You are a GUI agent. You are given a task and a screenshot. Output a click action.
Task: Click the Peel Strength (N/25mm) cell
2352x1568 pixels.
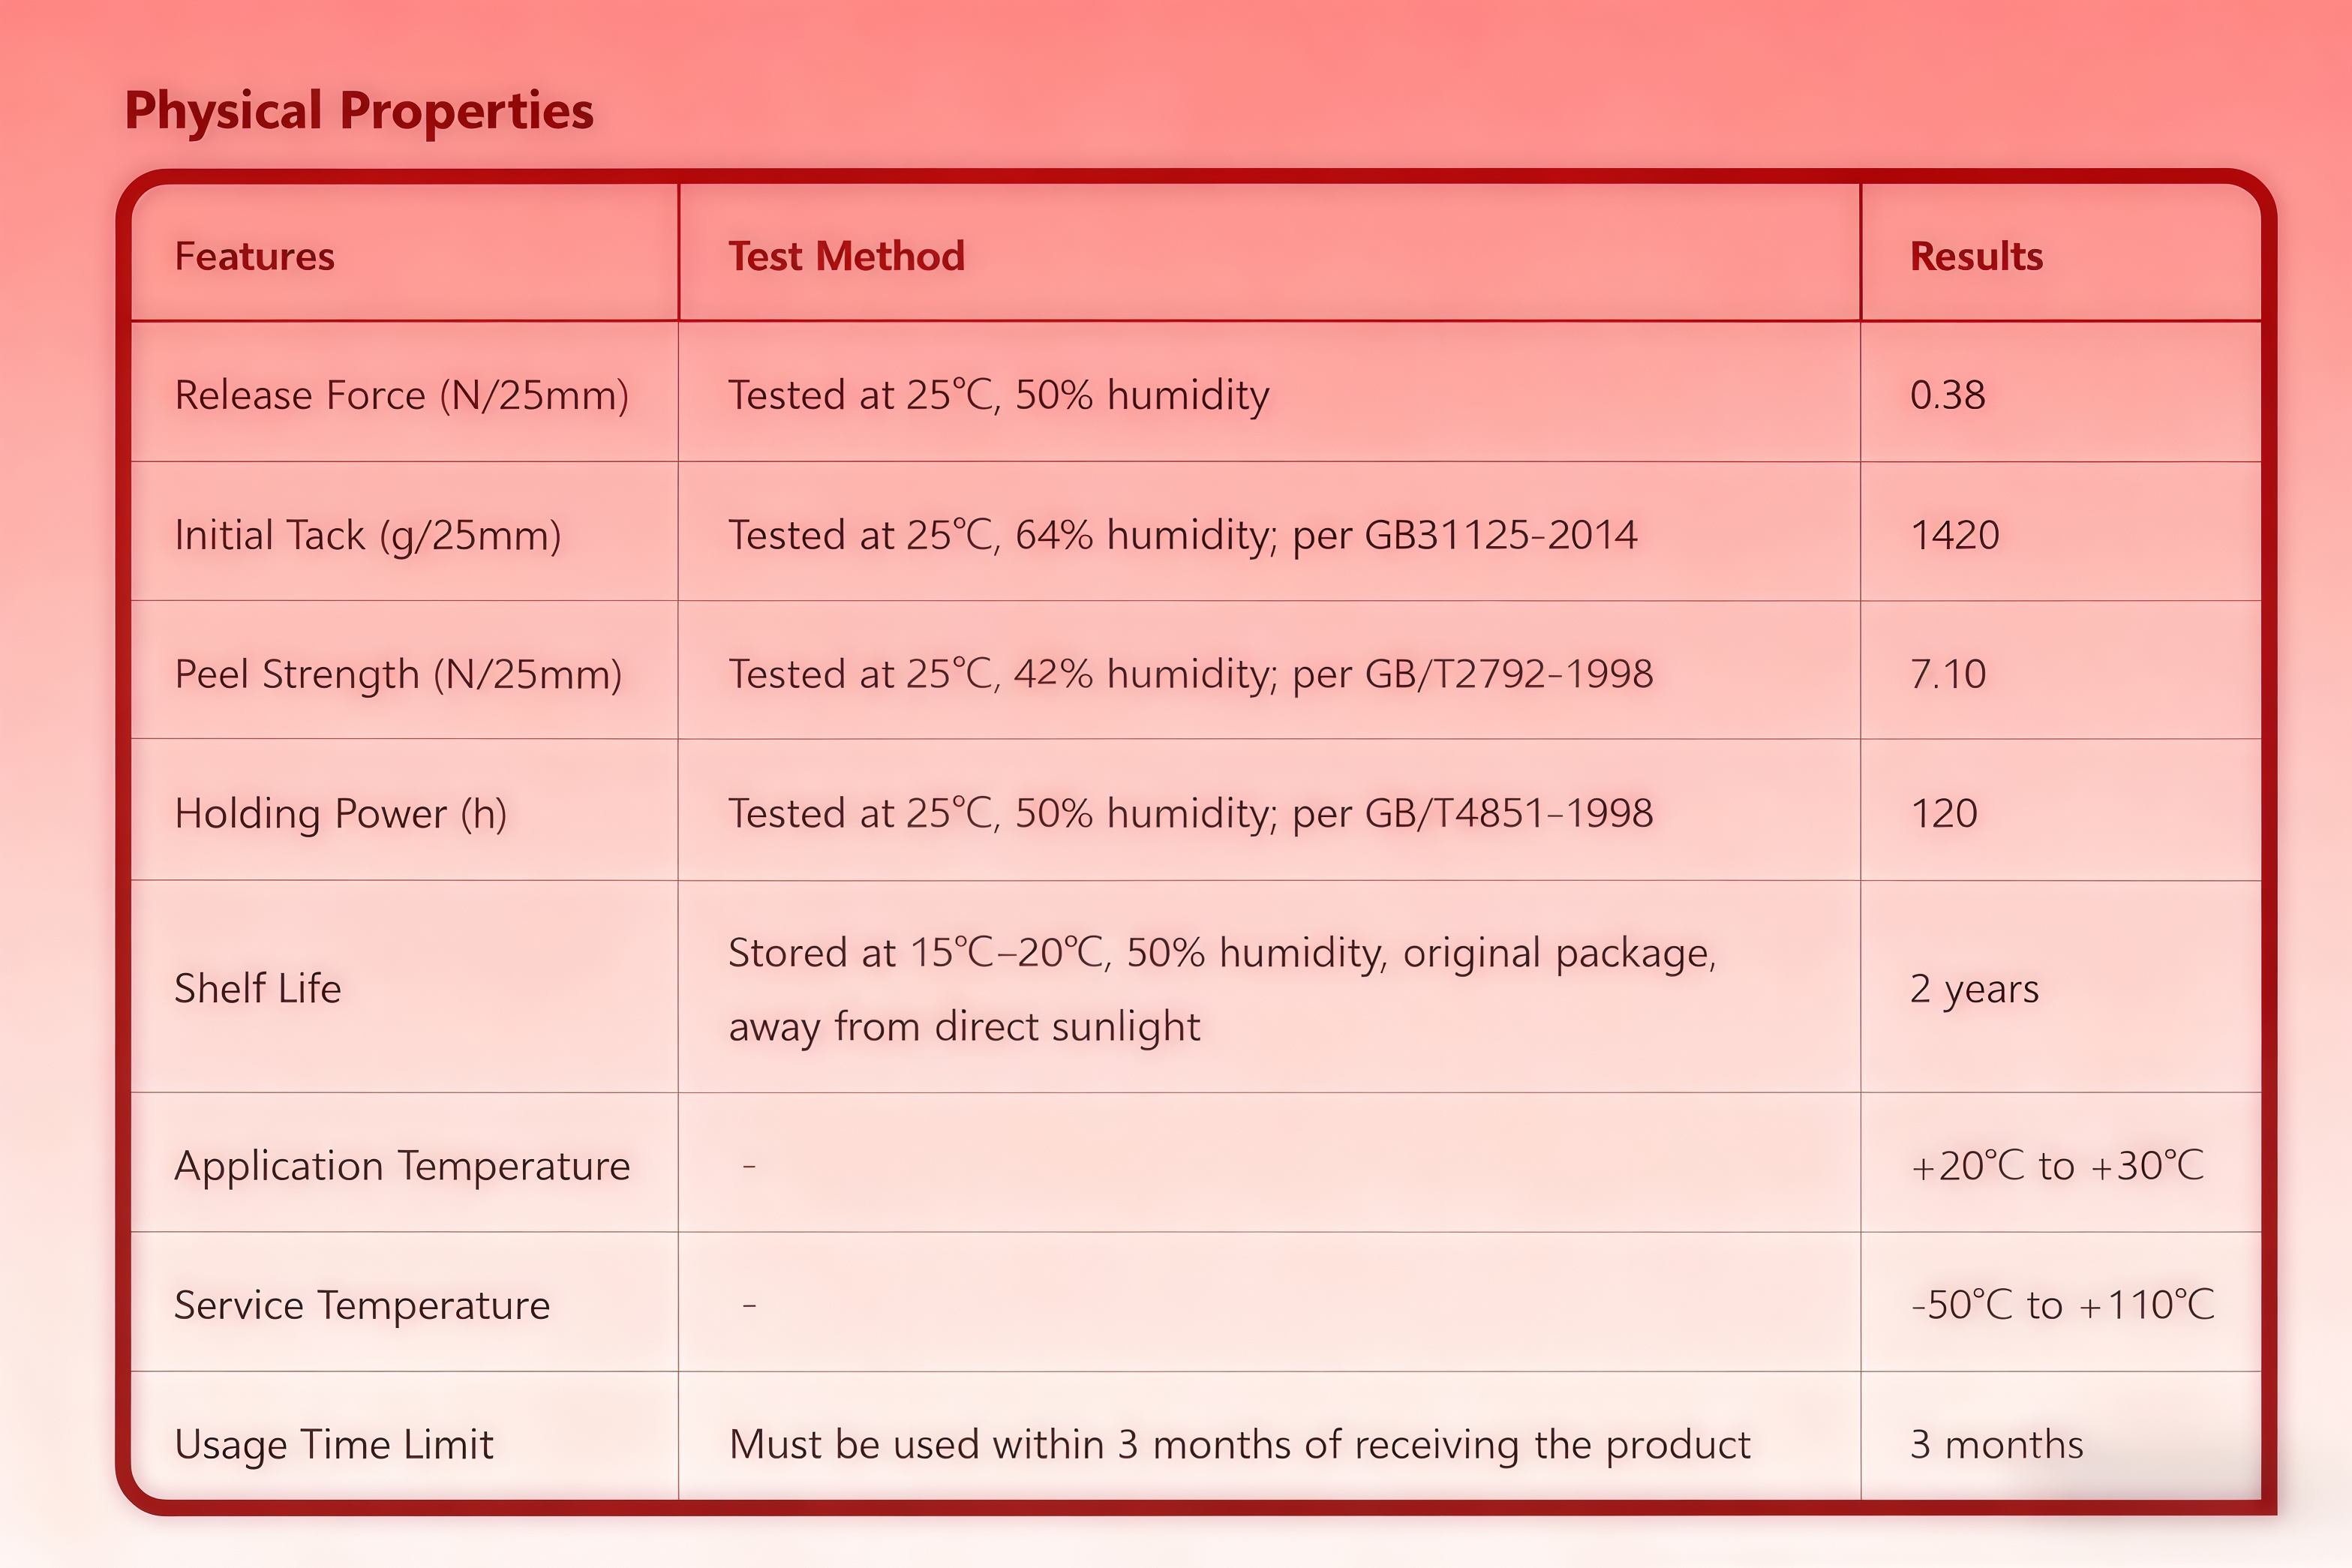[x=398, y=675]
